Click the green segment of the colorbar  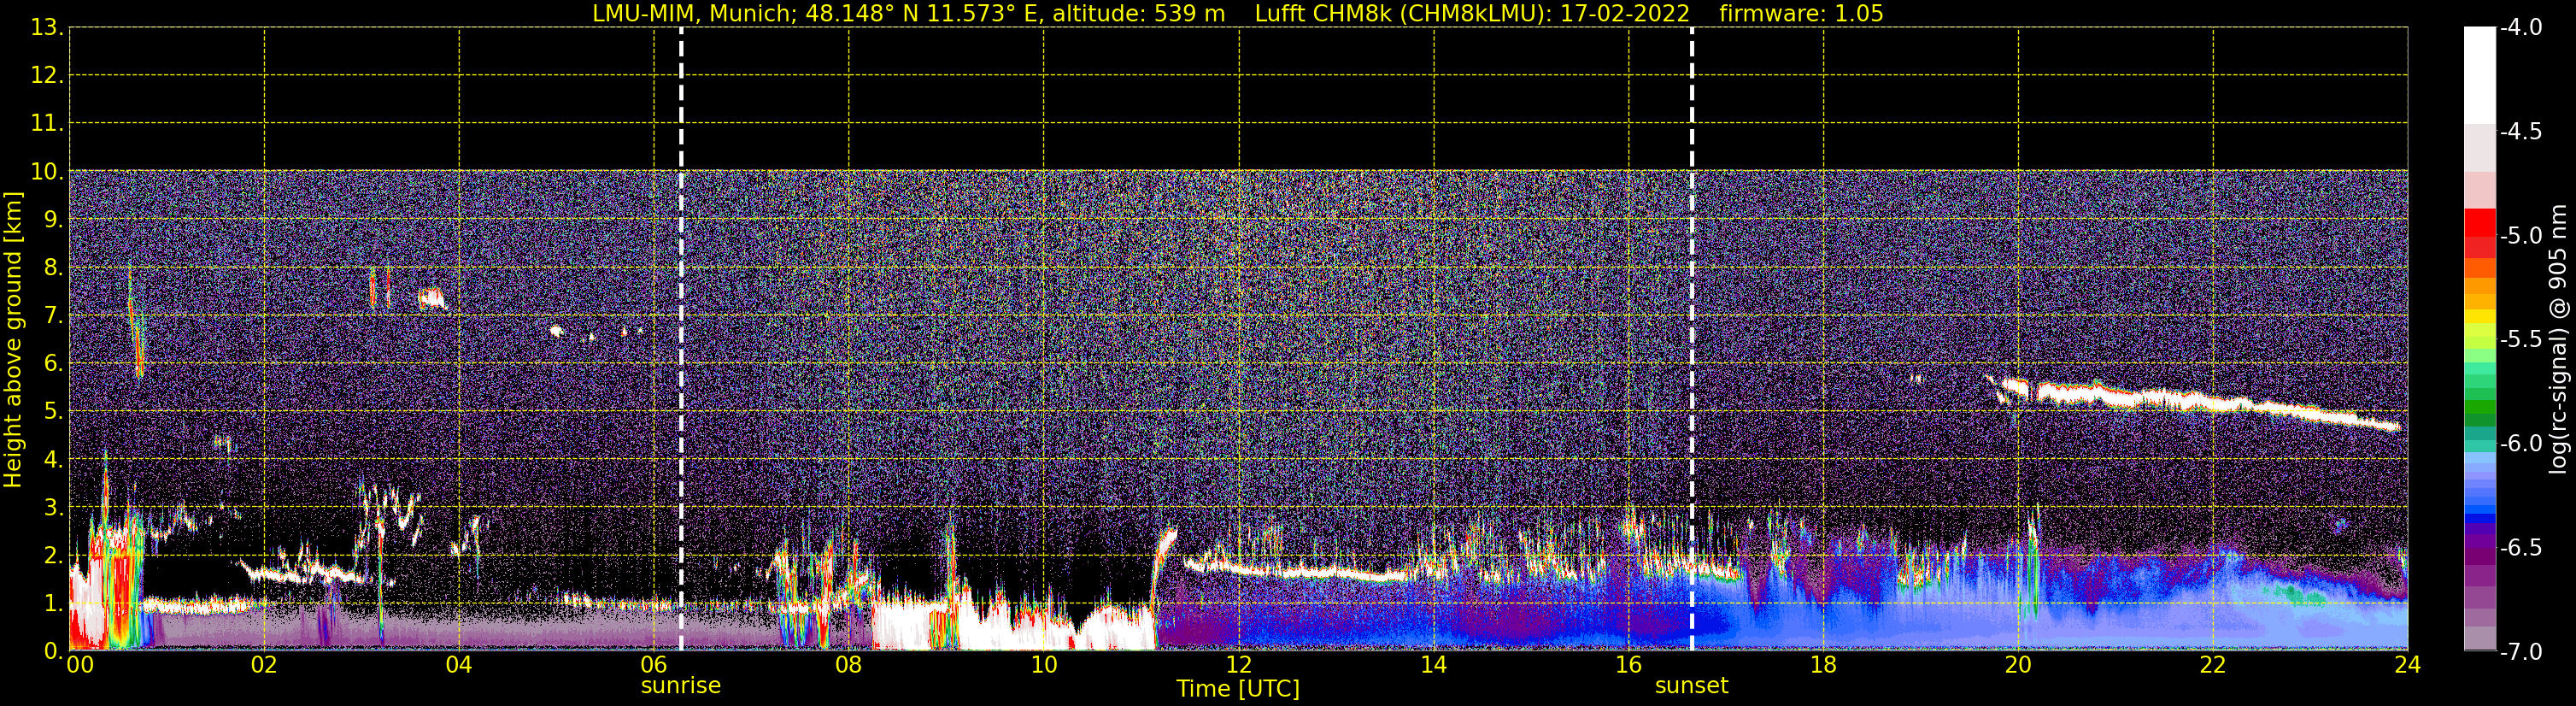click(2479, 407)
